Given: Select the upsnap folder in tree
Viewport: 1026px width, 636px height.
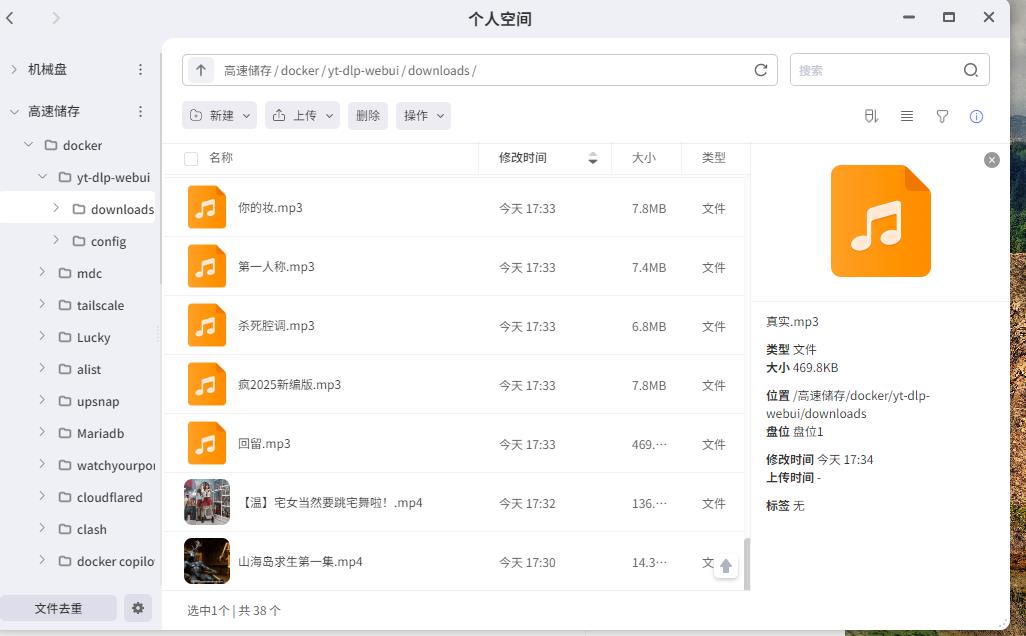Looking at the screenshot, I should tap(97, 401).
